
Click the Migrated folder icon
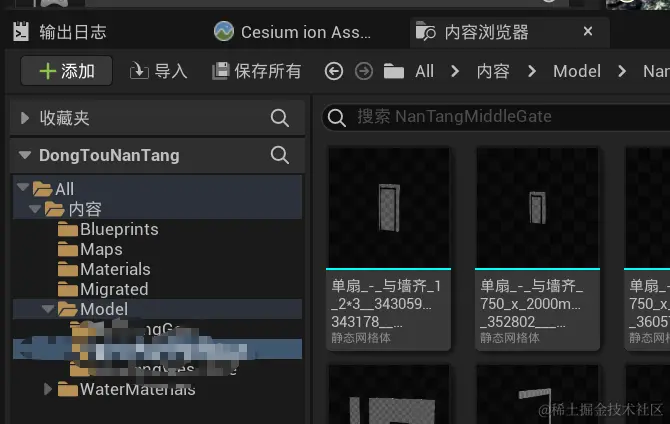coord(68,290)
